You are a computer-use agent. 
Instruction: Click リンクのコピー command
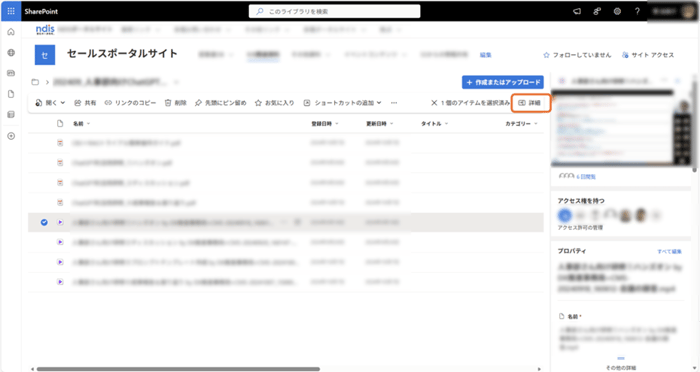pos(130,103)
